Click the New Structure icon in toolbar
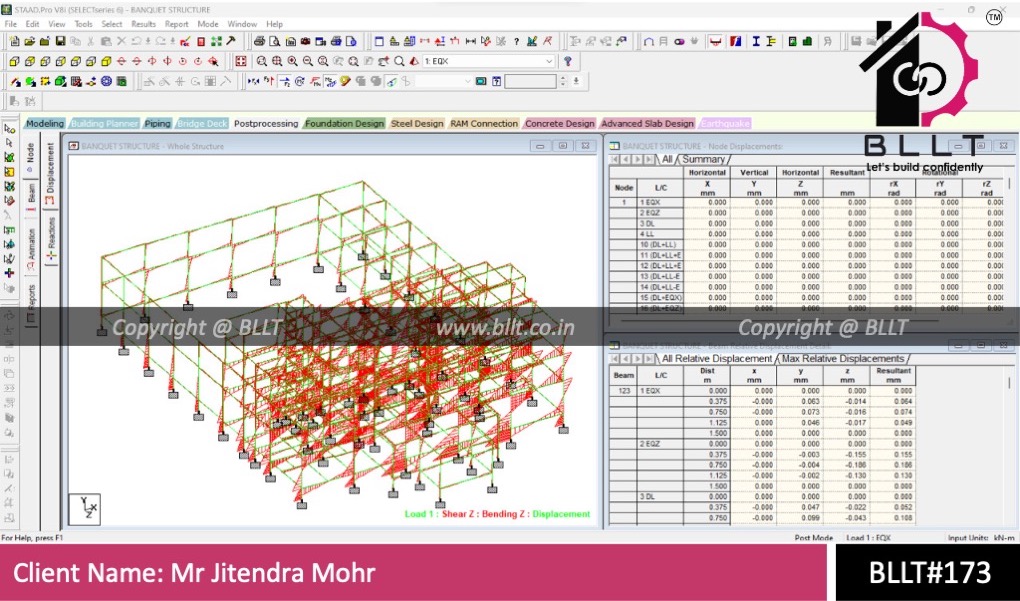This screenshot has height=601, width=1020. [x=14, y=42]
